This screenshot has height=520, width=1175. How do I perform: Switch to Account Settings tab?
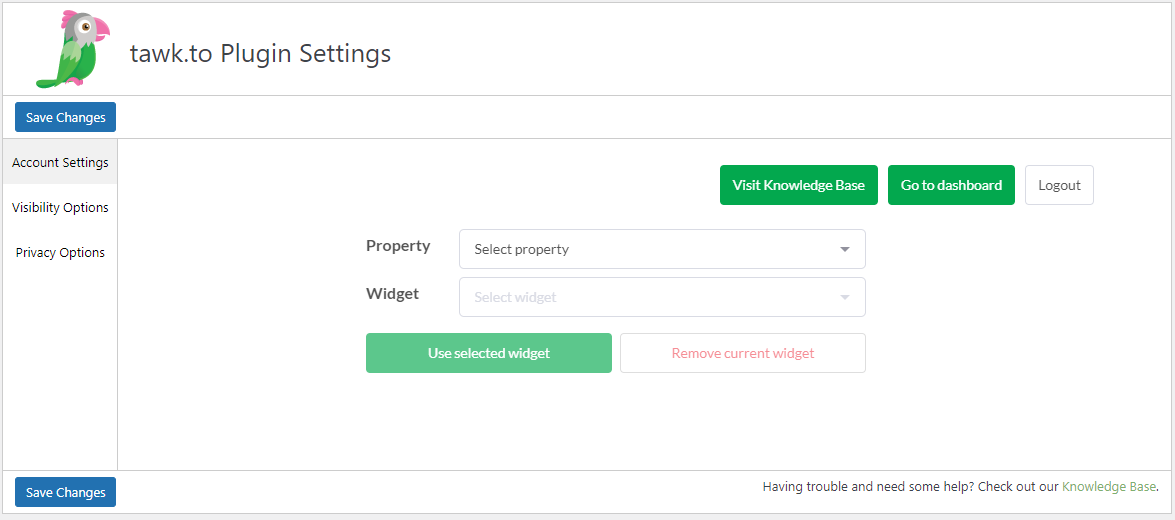[60, 162]
